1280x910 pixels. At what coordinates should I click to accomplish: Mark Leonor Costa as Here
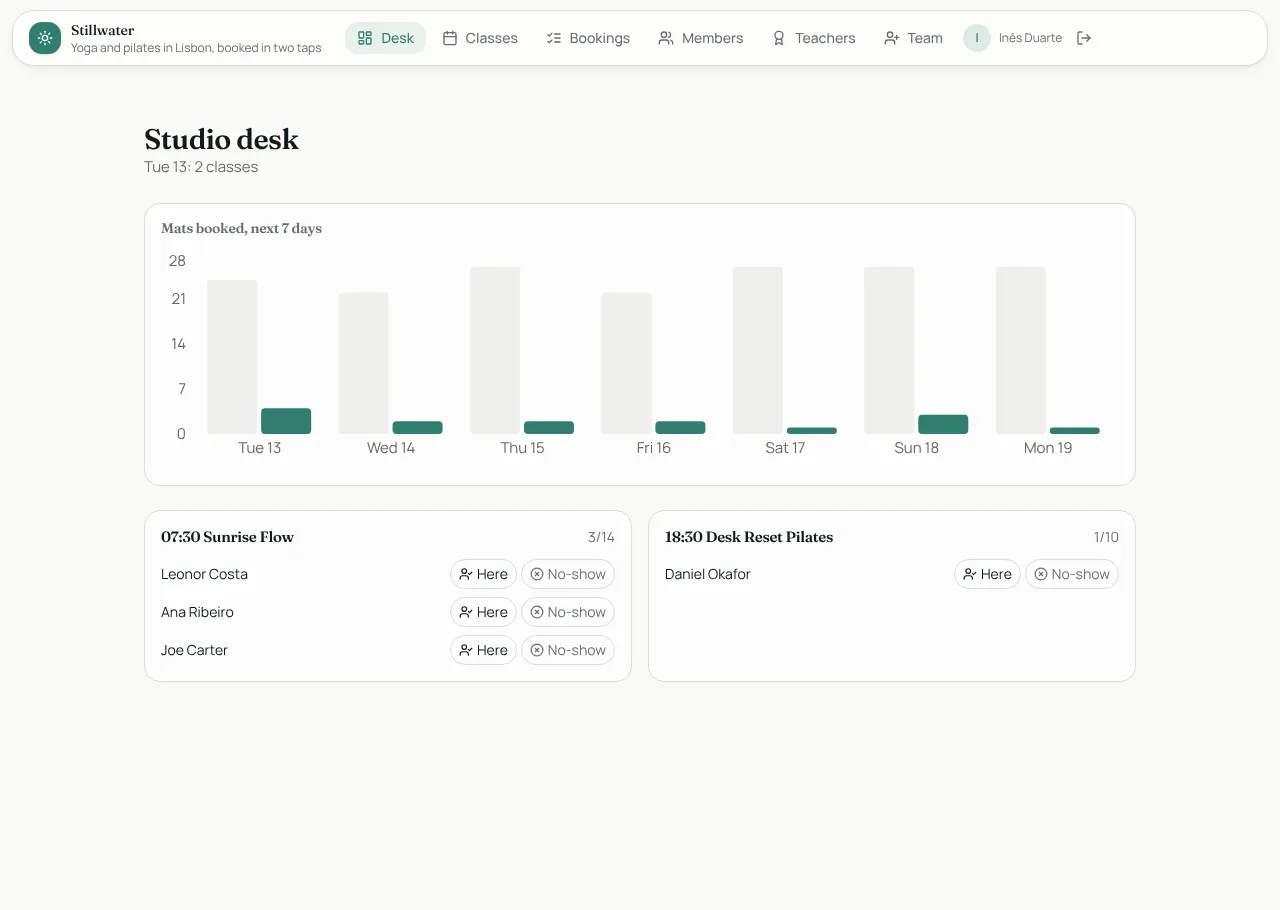[x=483, y=574]
